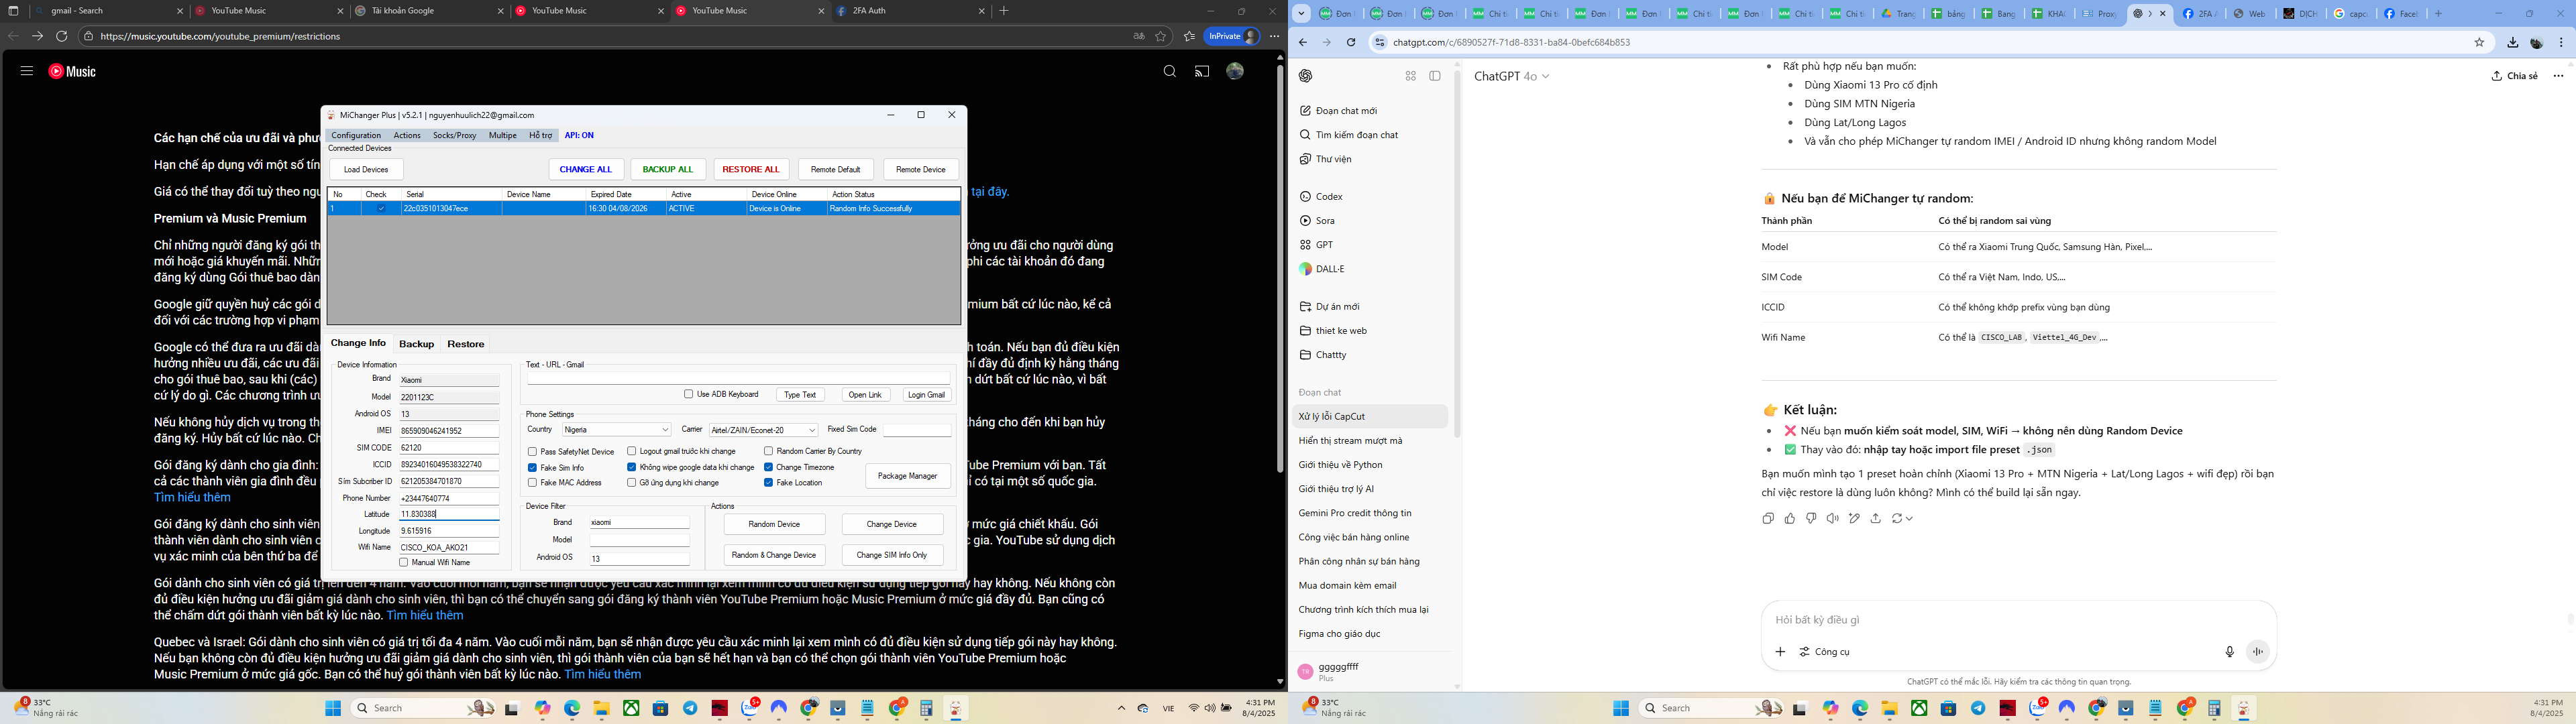
Task: Check the Pass SafetyNet Device option
Action: pos(532,452)
